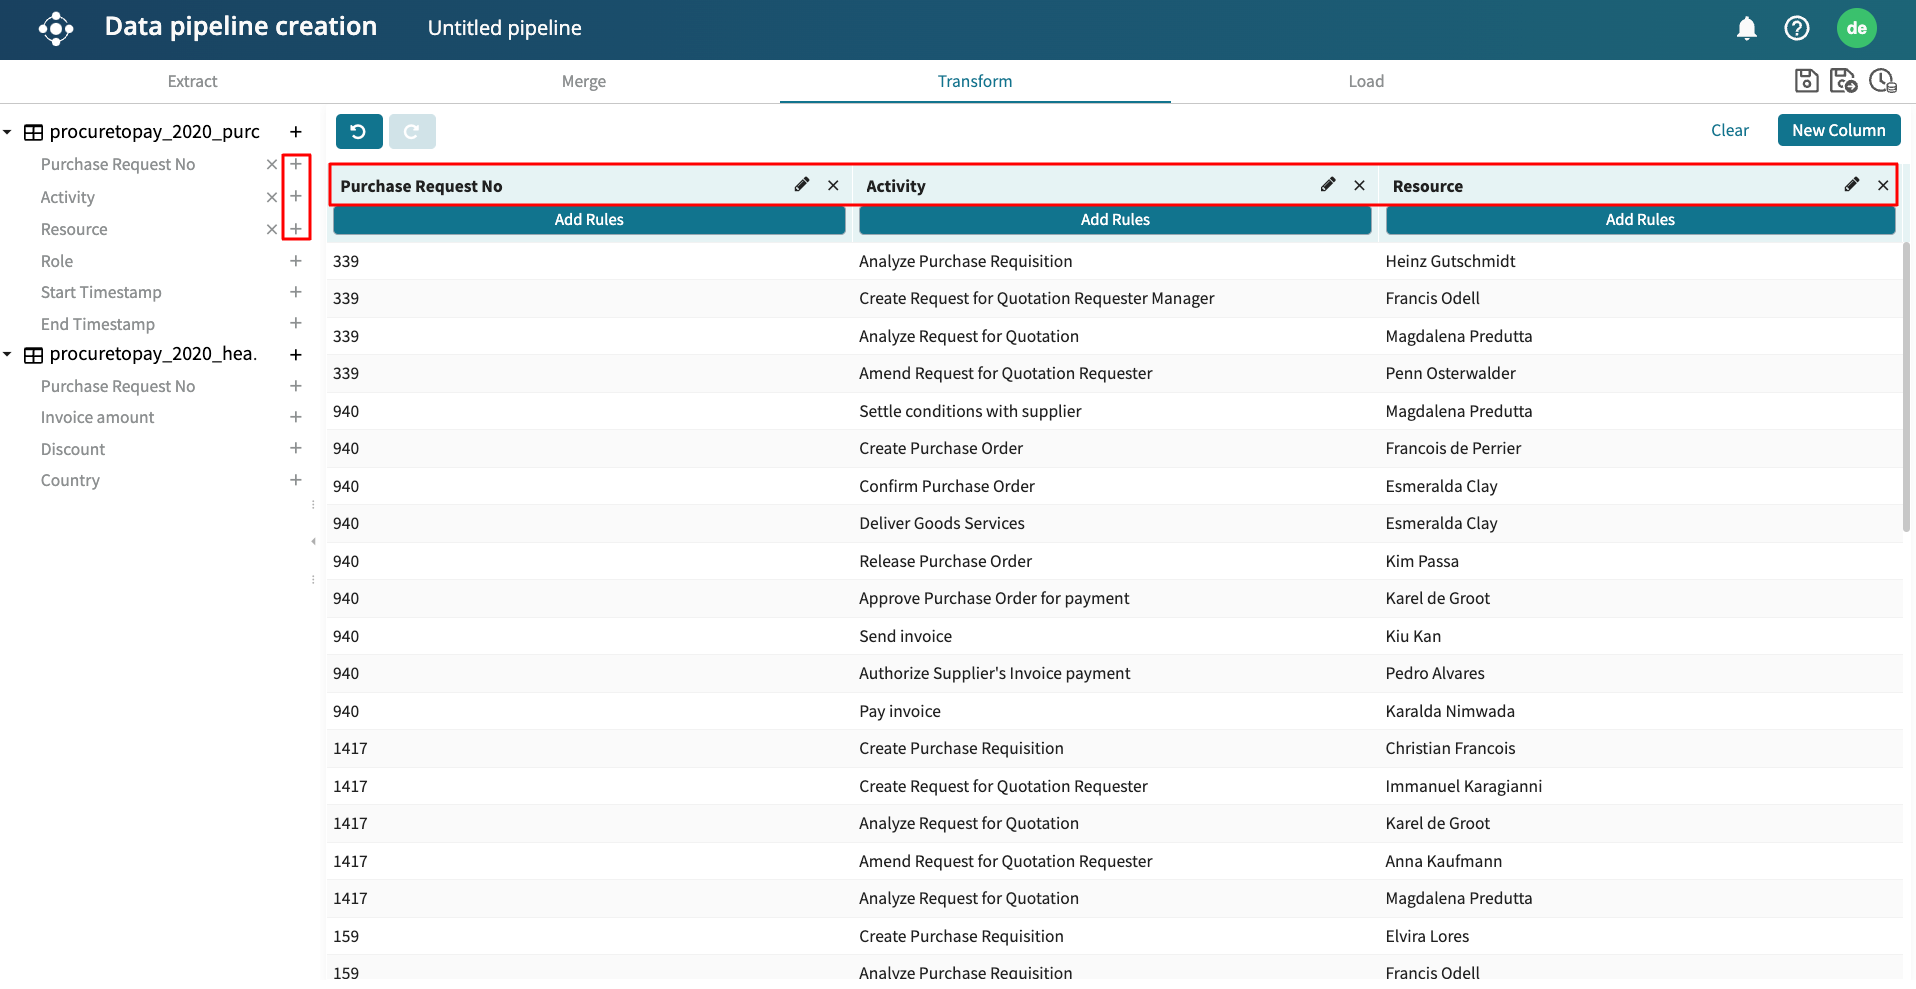The image size is (1916, 989).
Task: Switch to the Load tab
Action: (x=1365, y=82)
